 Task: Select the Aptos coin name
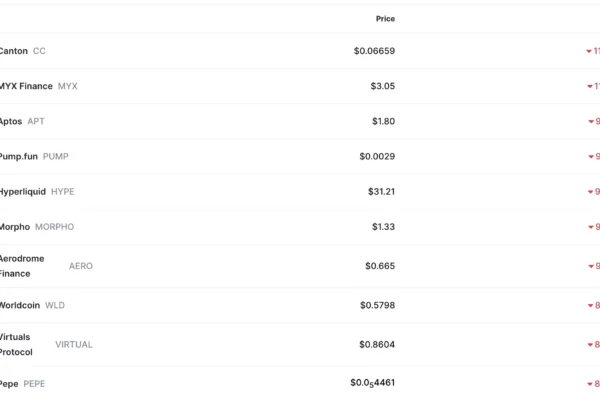[11, 121]
